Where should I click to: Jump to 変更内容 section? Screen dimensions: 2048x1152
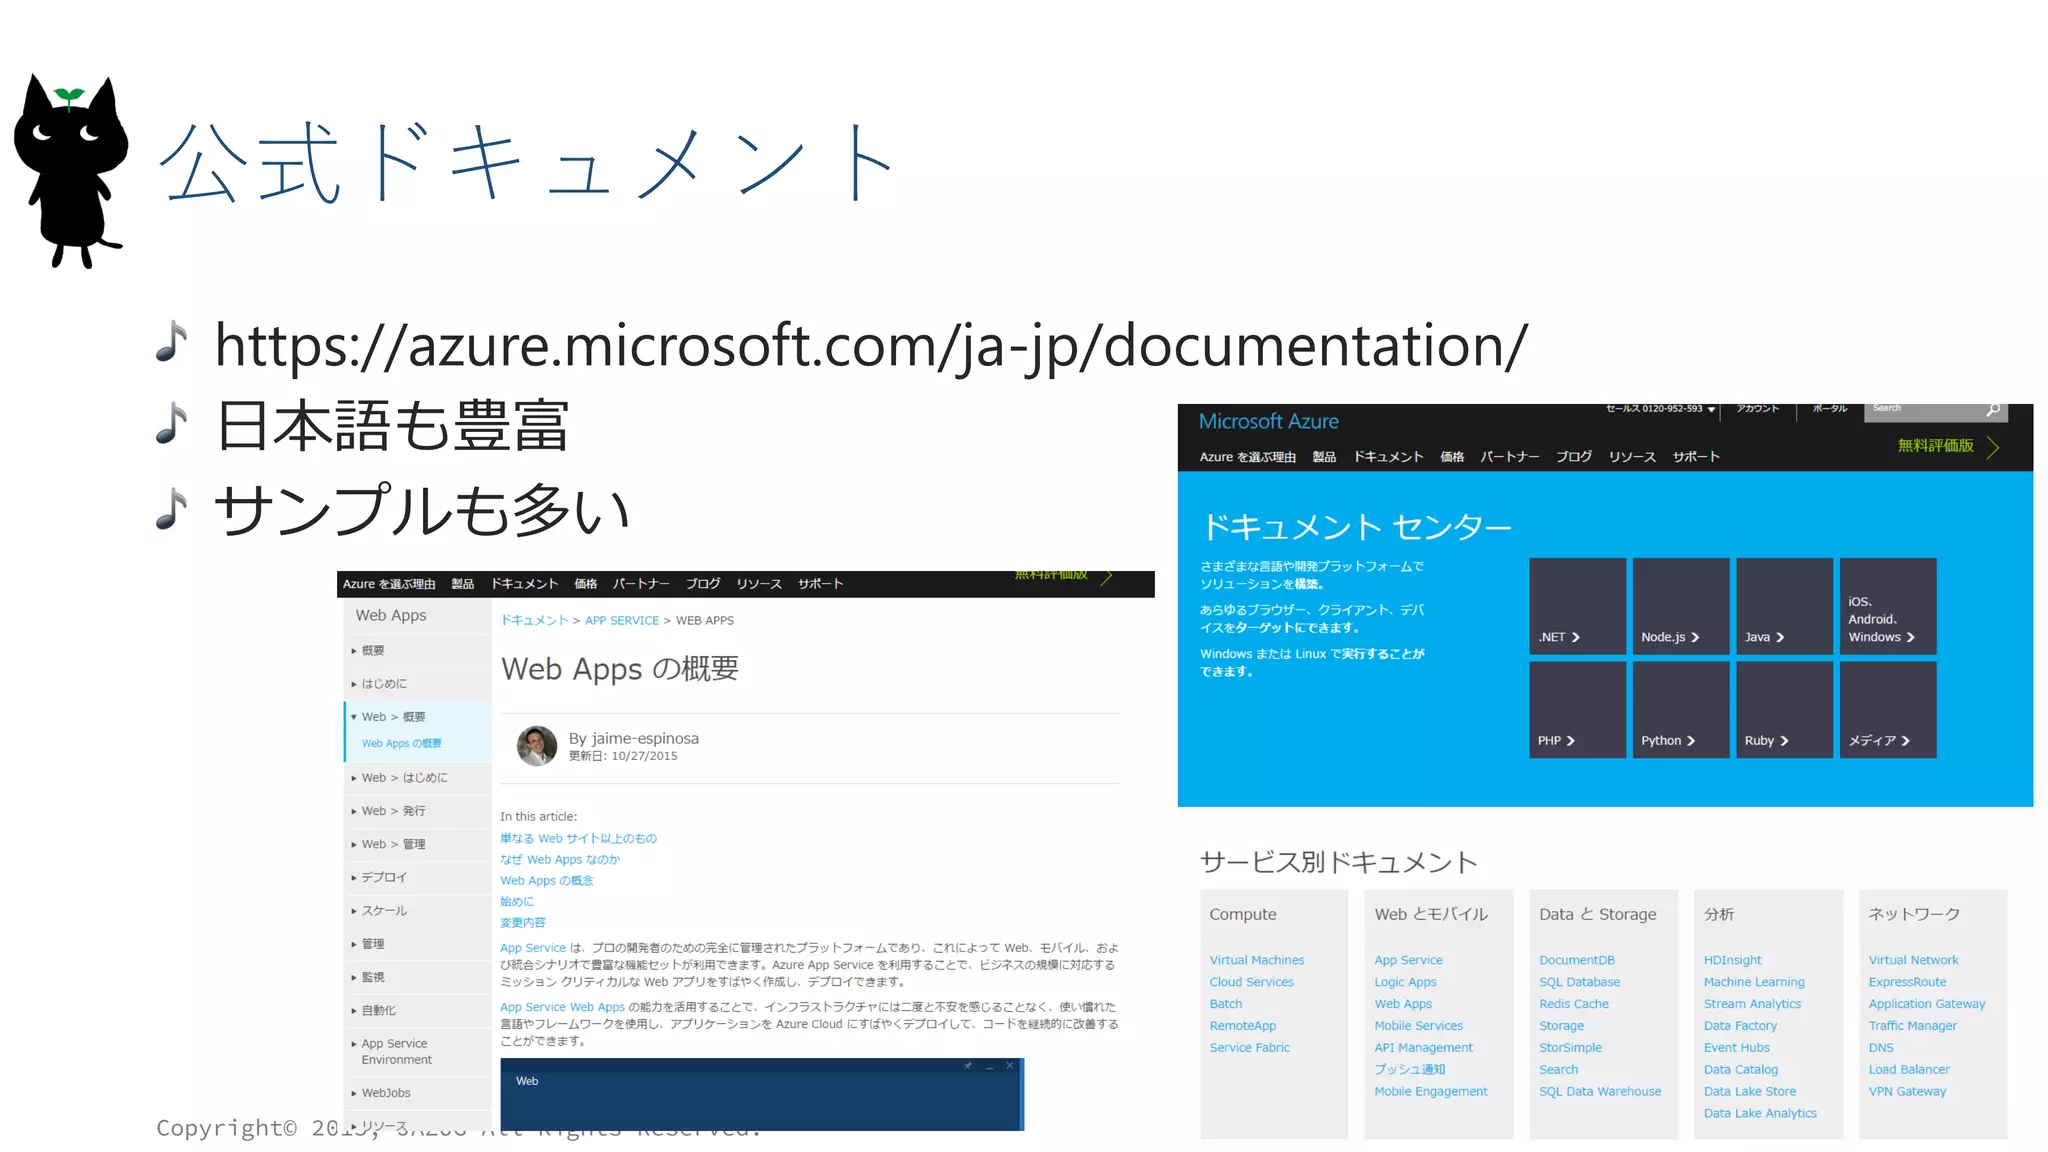pos(523,923)
